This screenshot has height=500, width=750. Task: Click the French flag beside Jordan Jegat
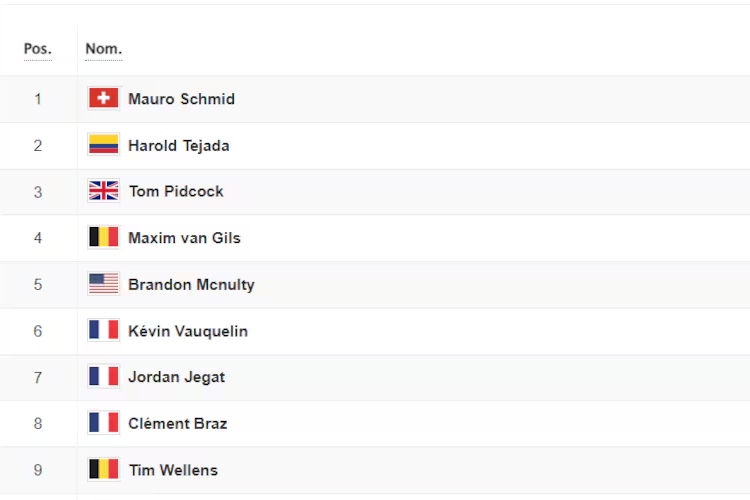click(103, 377)
